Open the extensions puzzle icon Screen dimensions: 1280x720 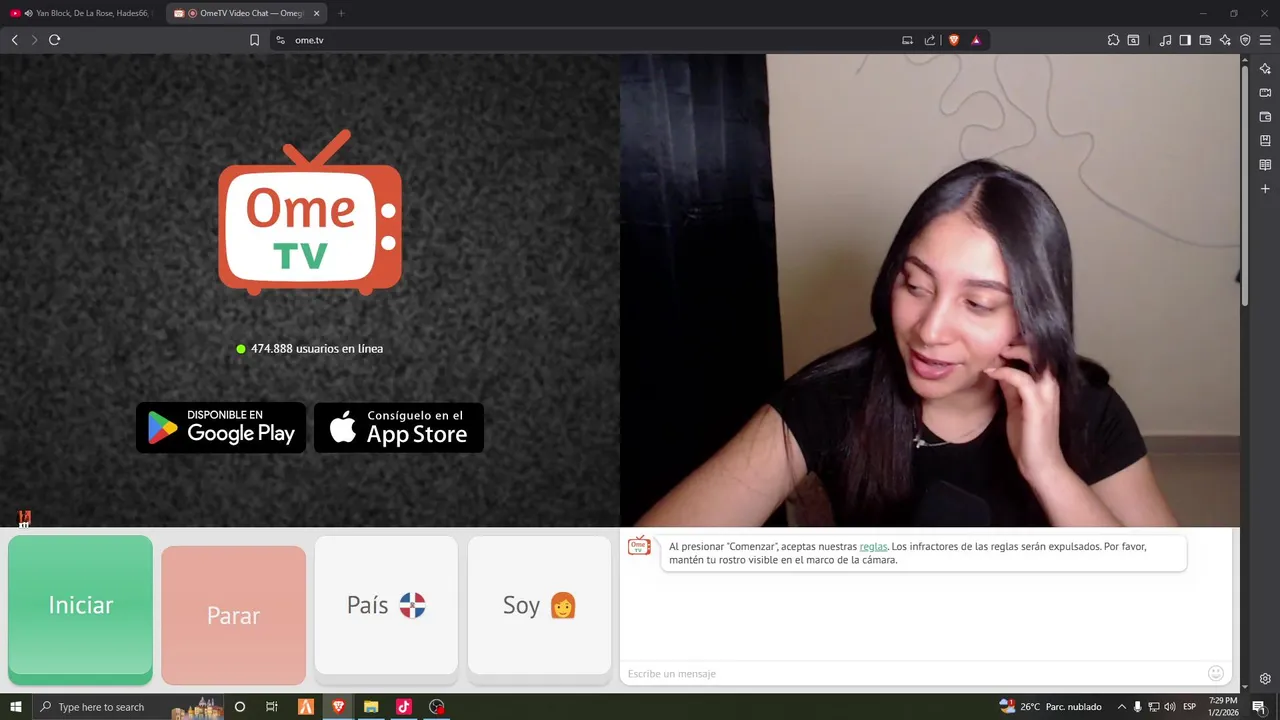pos(1113,40)
